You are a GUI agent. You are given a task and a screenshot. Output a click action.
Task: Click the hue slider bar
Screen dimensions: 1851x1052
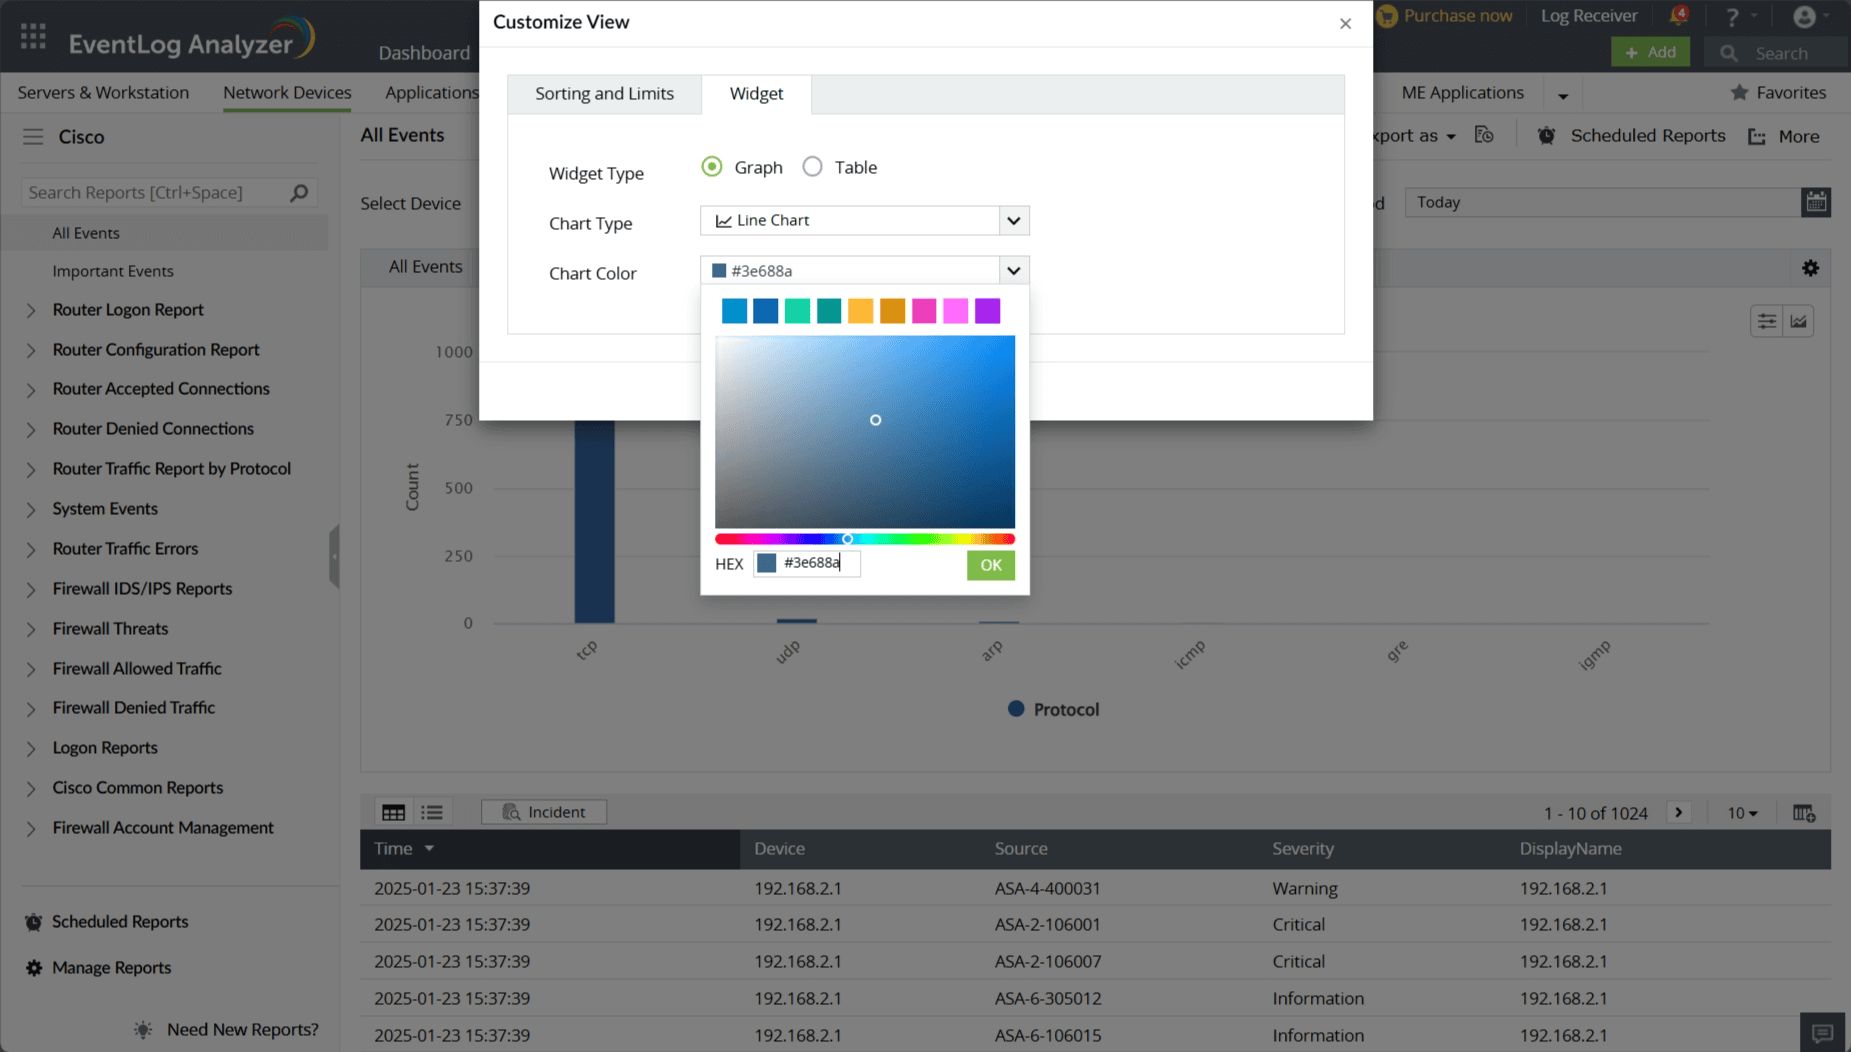[865, 539]
